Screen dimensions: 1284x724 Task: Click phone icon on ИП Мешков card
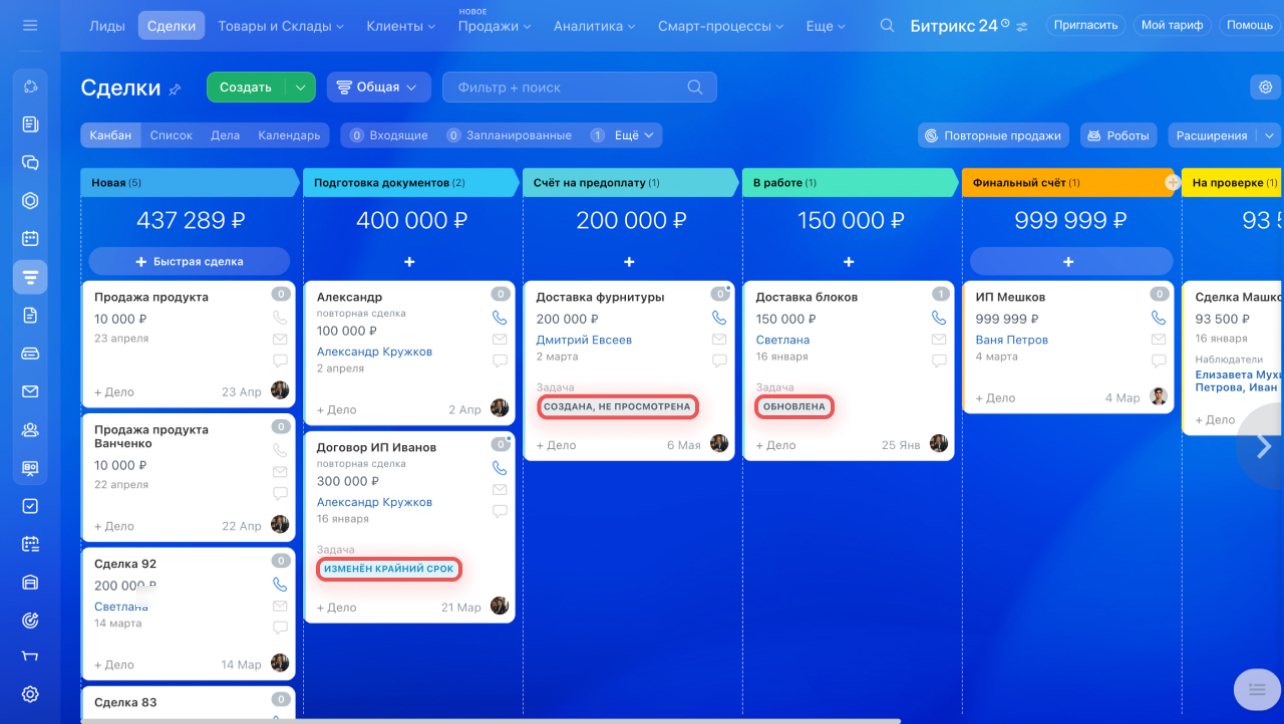tap(1158, 318)
